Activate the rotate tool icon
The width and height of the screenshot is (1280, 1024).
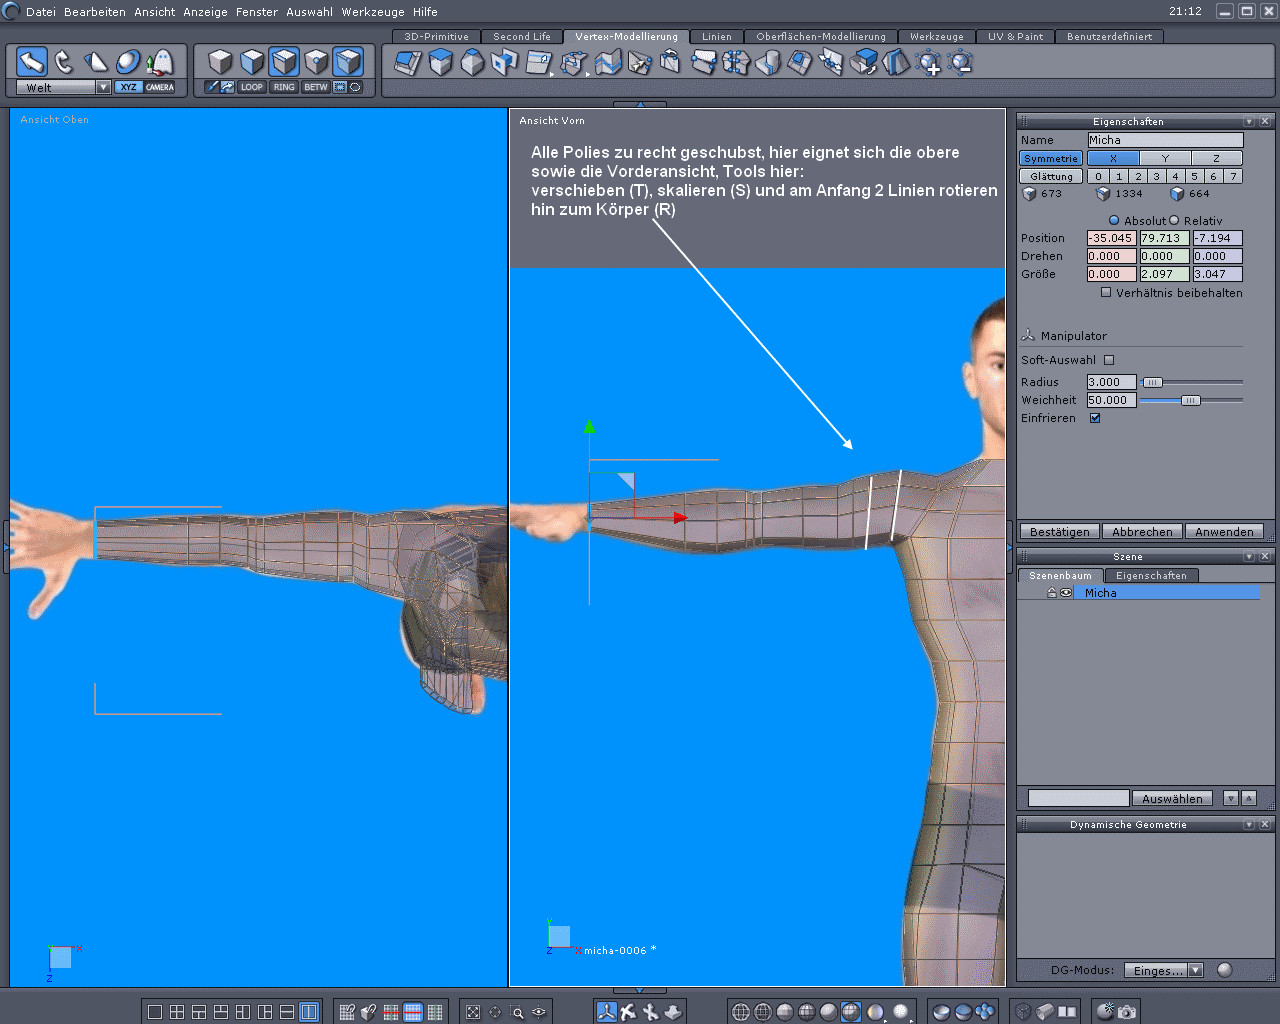click(64, 62)
